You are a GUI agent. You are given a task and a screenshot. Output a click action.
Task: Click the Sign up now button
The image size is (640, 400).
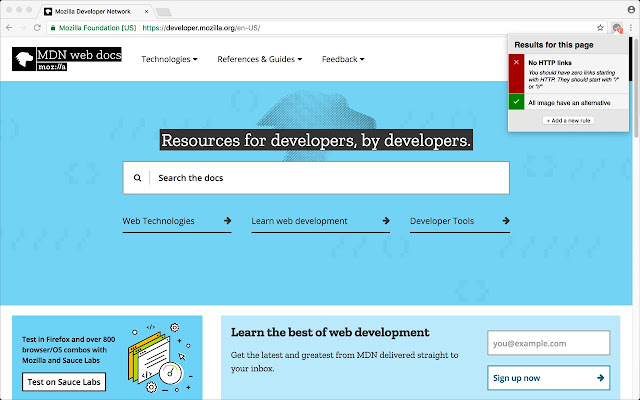tap(549, 378)
